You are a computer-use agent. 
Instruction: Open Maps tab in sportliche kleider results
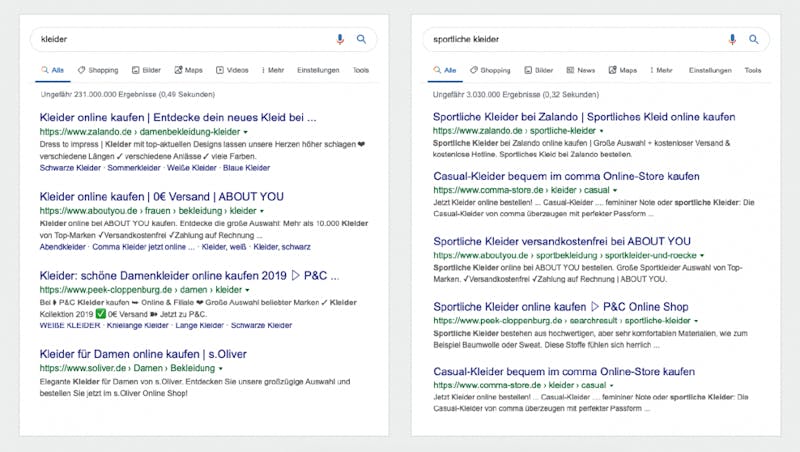[x=623, y=70]
